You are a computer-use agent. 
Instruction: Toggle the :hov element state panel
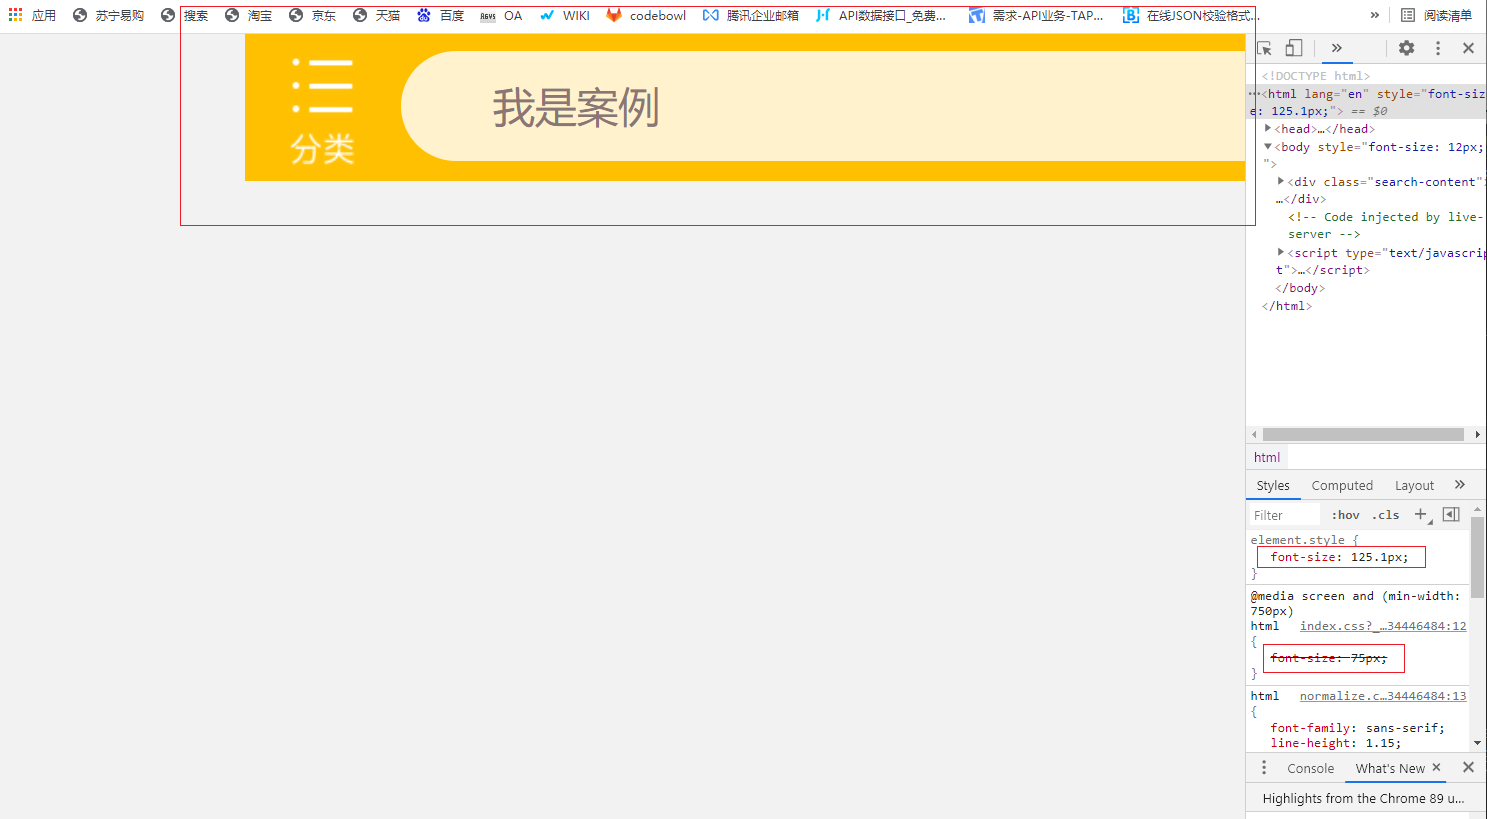pyautogui.click(x=1345, y=515)
